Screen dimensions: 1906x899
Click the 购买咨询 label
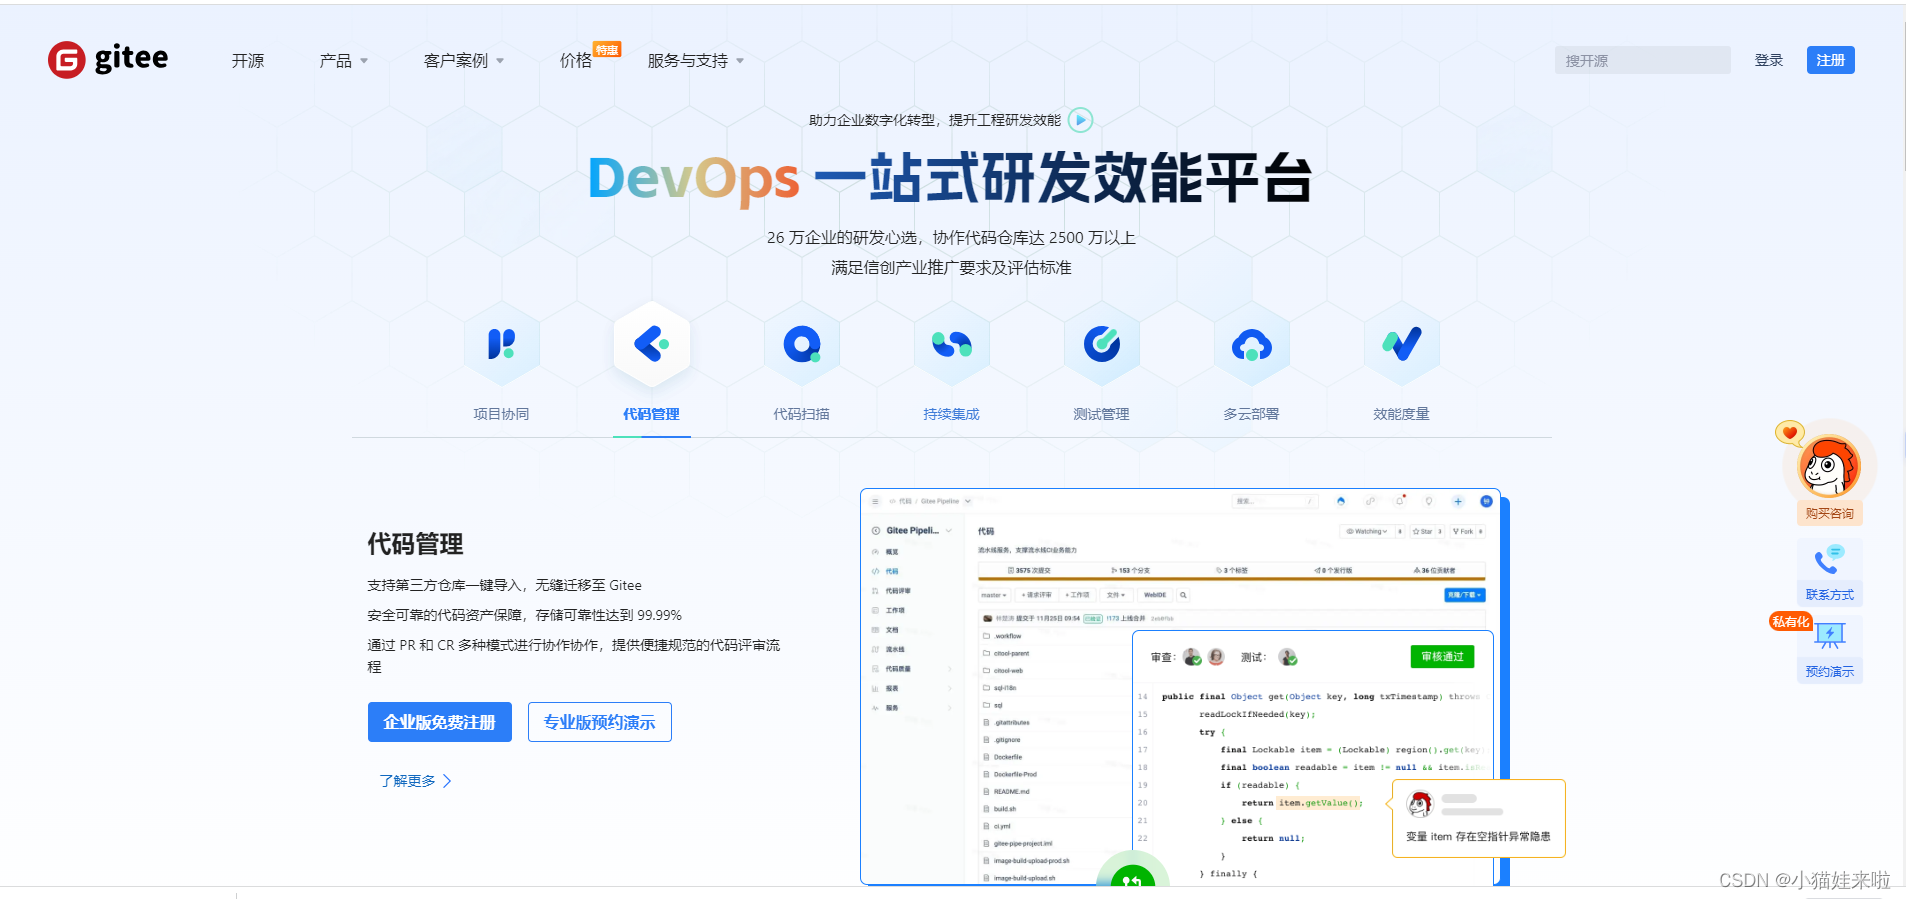1829,514
